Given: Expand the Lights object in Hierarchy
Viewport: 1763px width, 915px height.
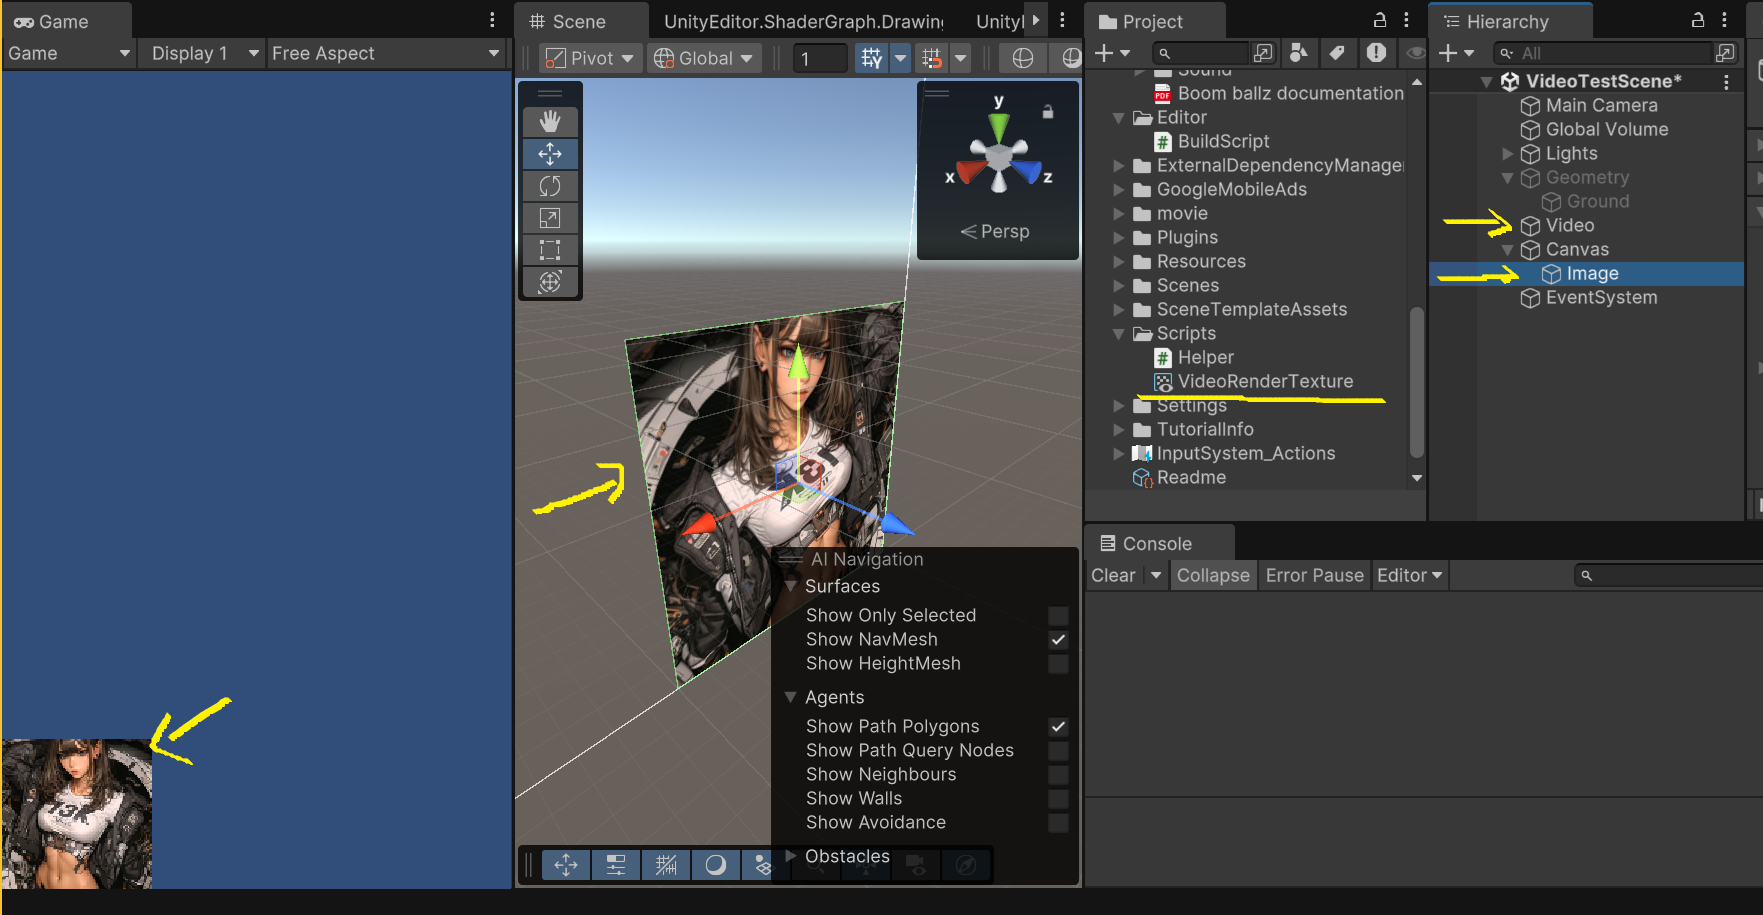Looking at the screenshot, I should coord(1508,154).
